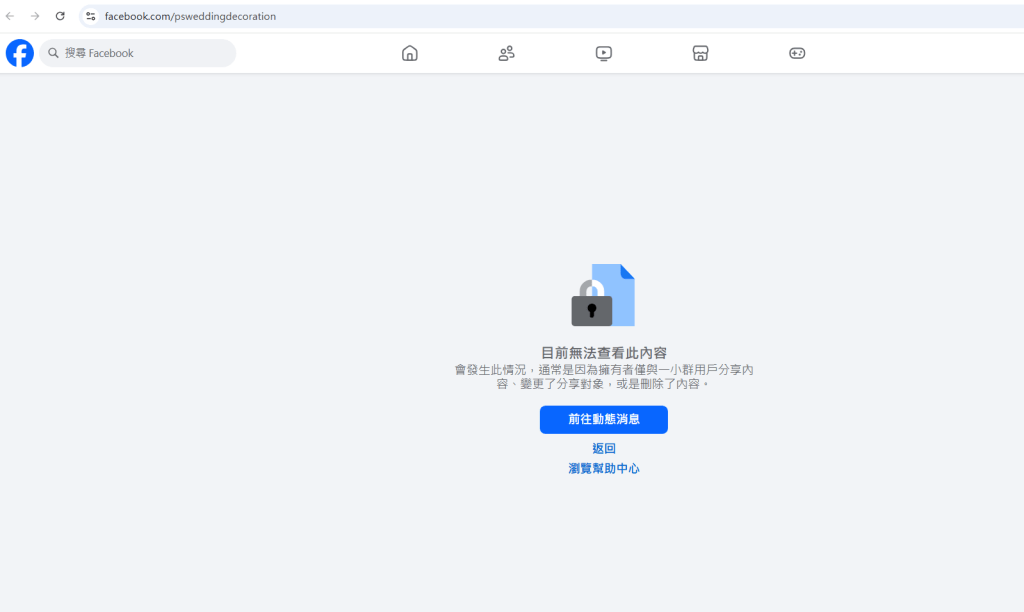
Task: Click the 目前無法查看此內容 heading
Action: [603, 353]
